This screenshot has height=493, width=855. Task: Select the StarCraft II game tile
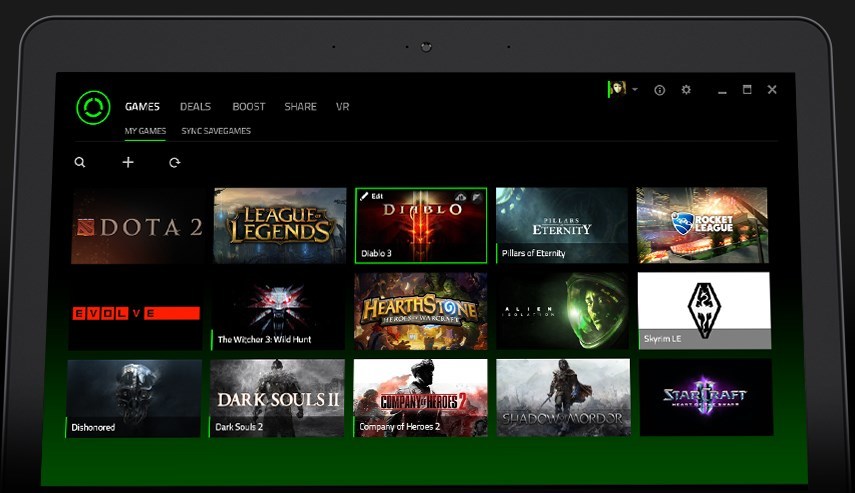click(x=706, y=398)
